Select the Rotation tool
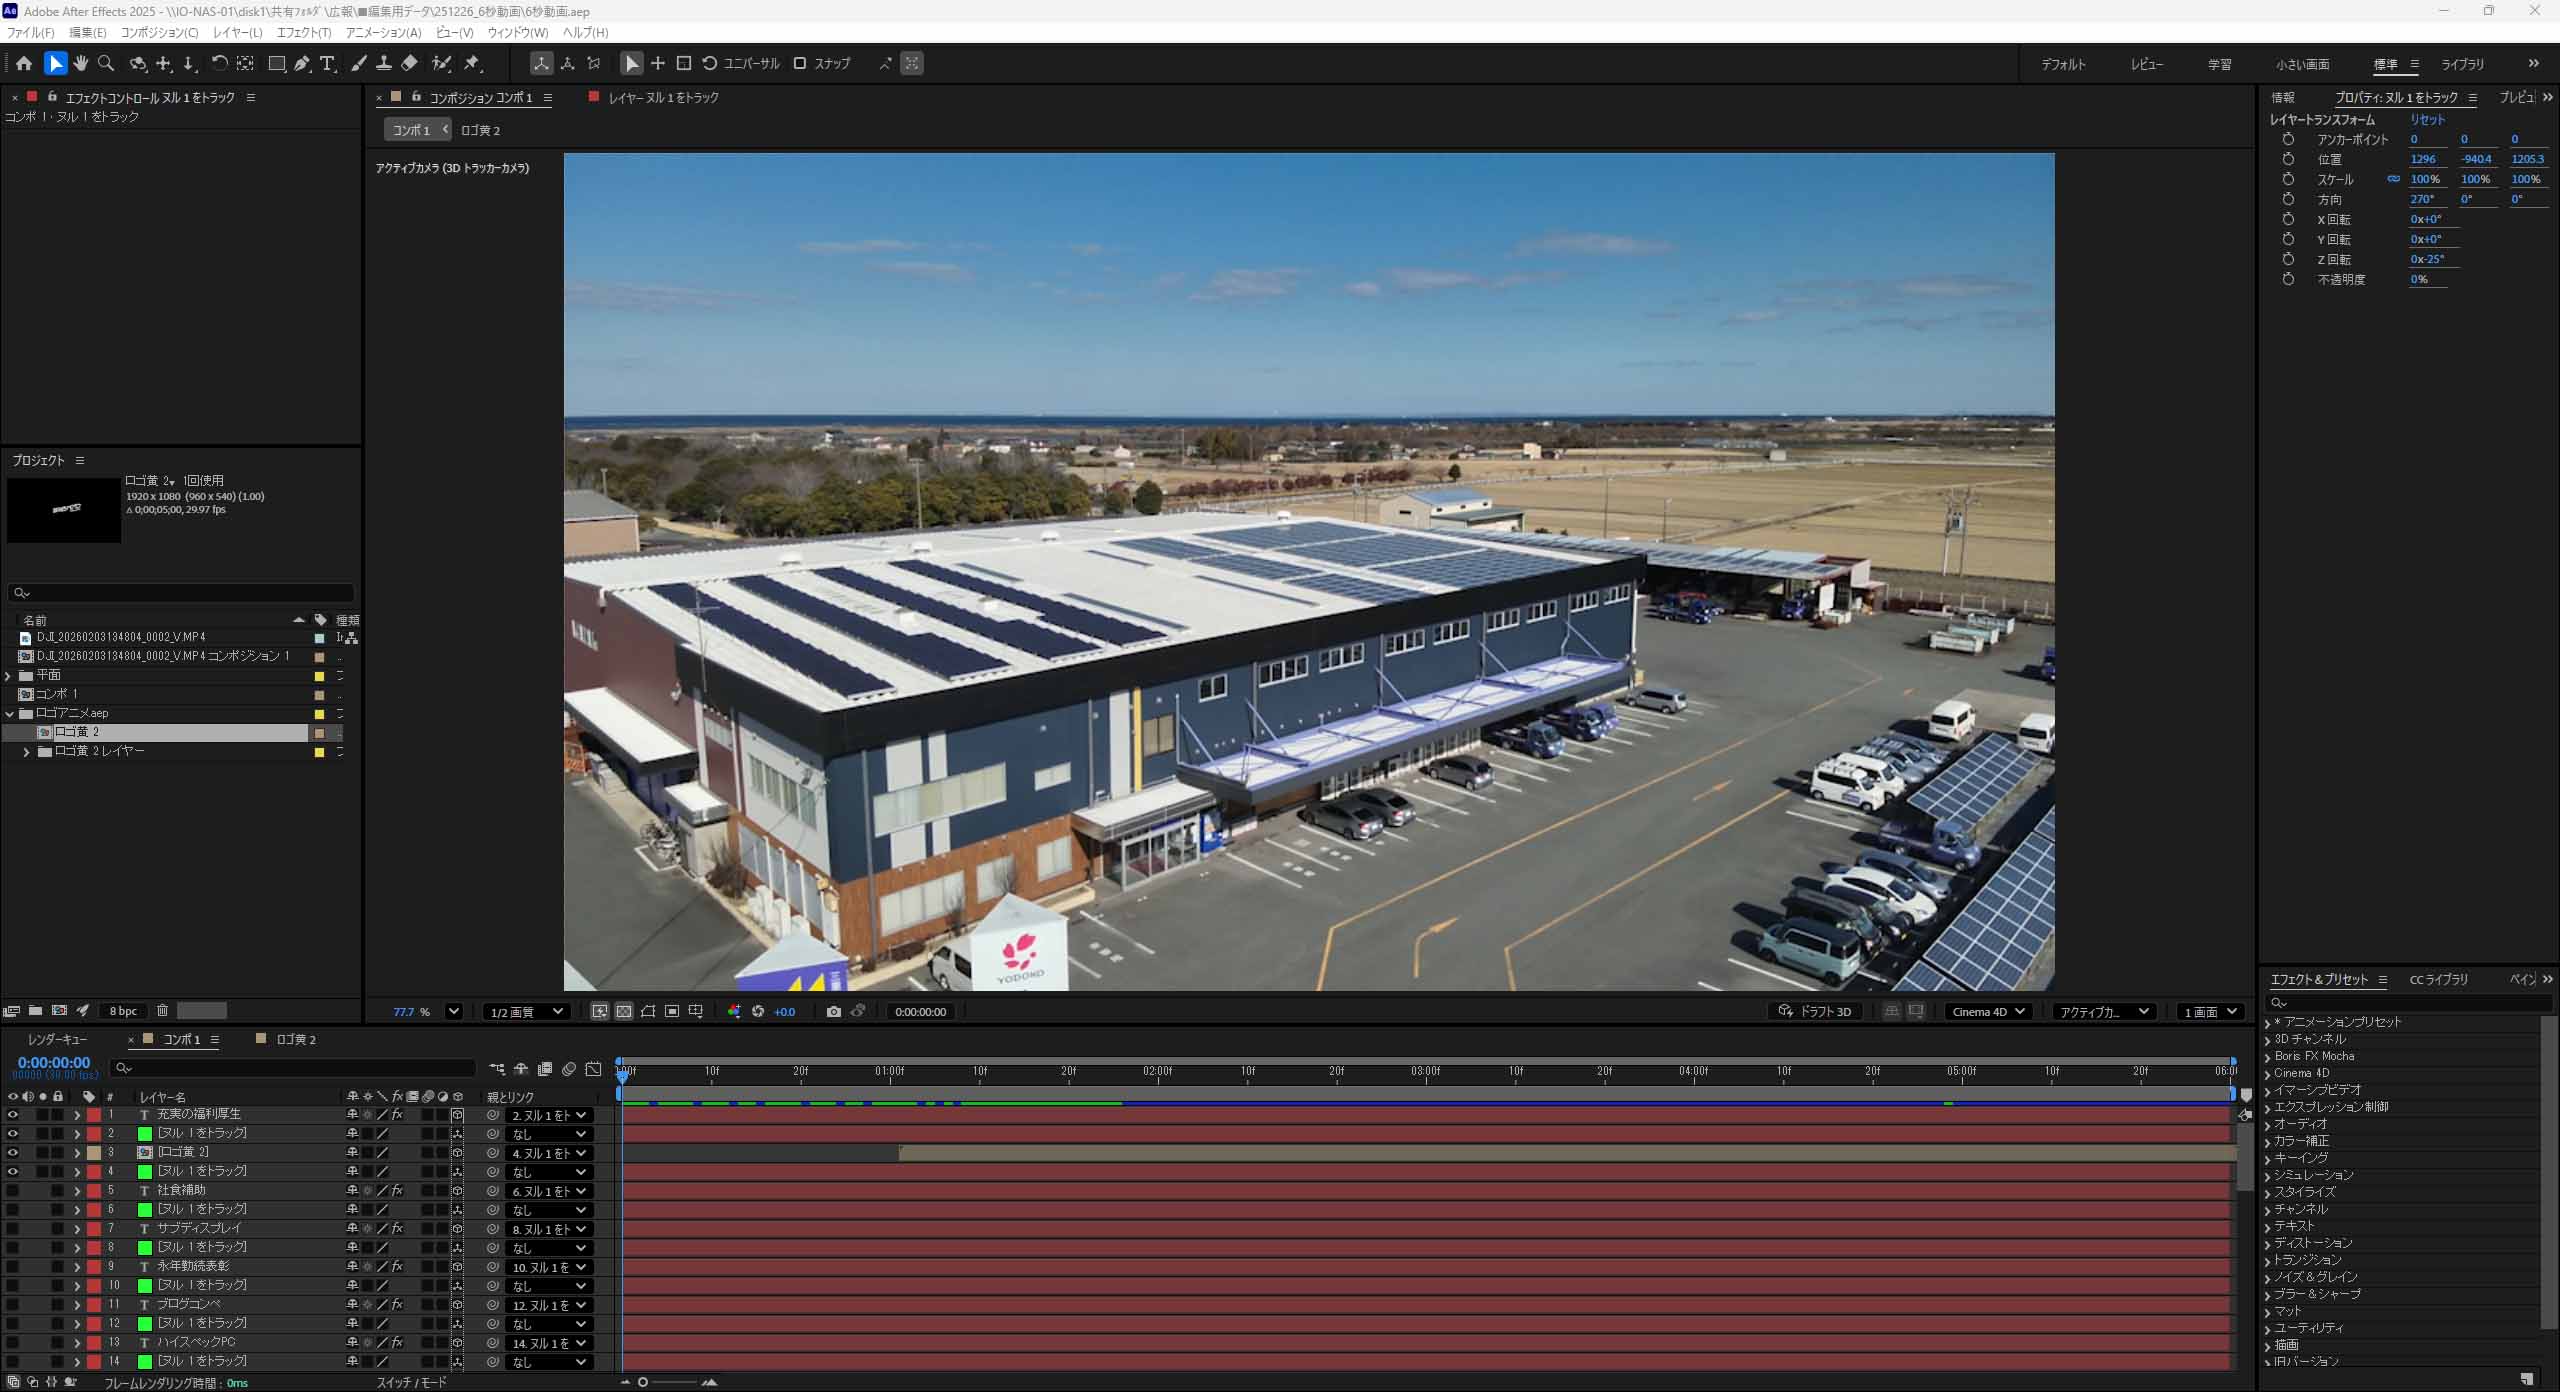The height and width of the screenshot is (1392, 2560). (x=219, y=64)
